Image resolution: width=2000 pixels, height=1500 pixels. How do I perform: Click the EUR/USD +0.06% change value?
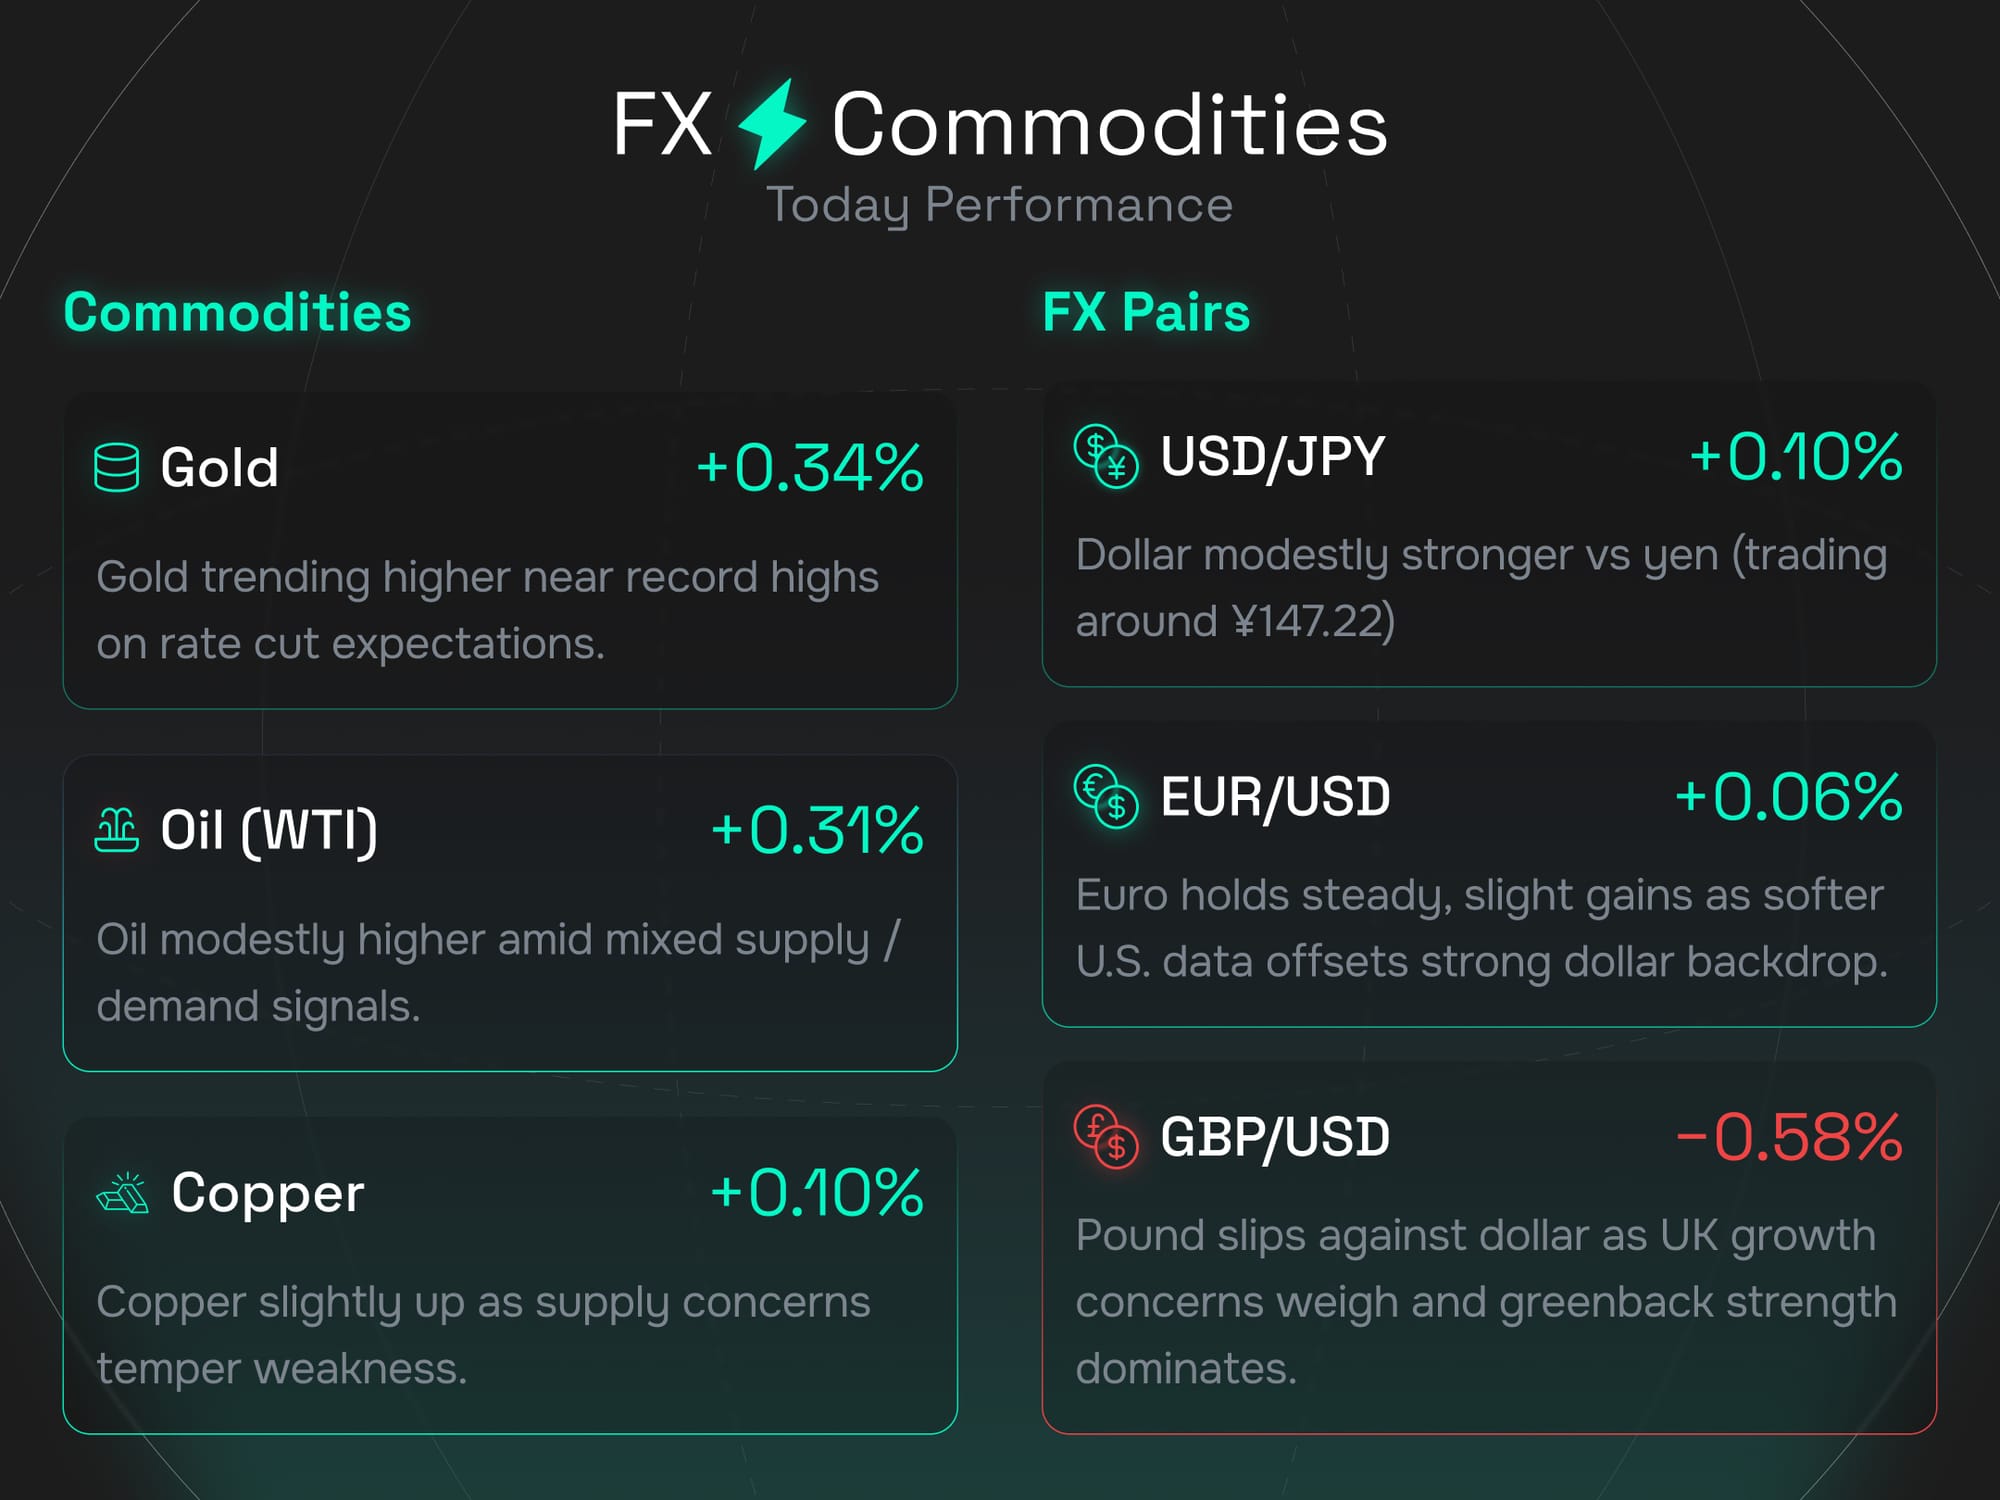[x=1788, y=797]
